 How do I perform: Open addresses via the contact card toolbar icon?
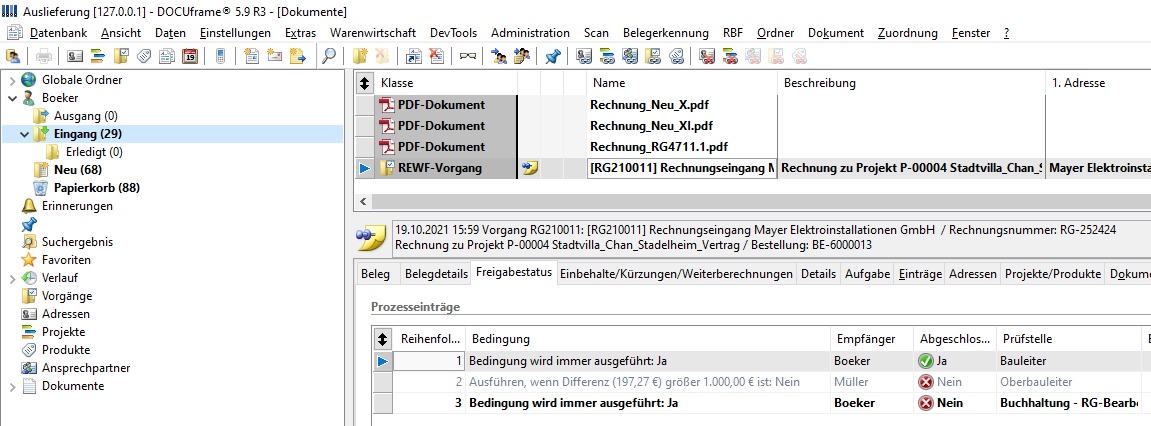point(75,56)
